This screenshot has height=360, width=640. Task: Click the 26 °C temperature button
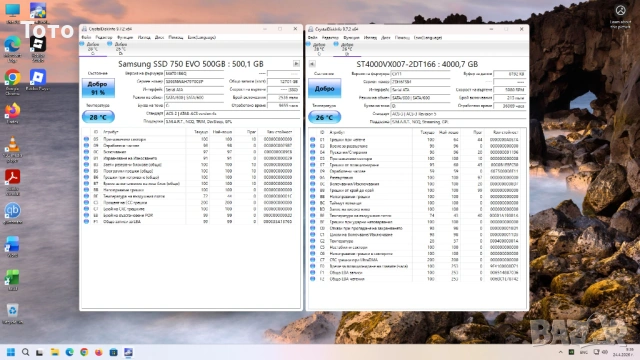pyautogui.click(x=324, y=118)
